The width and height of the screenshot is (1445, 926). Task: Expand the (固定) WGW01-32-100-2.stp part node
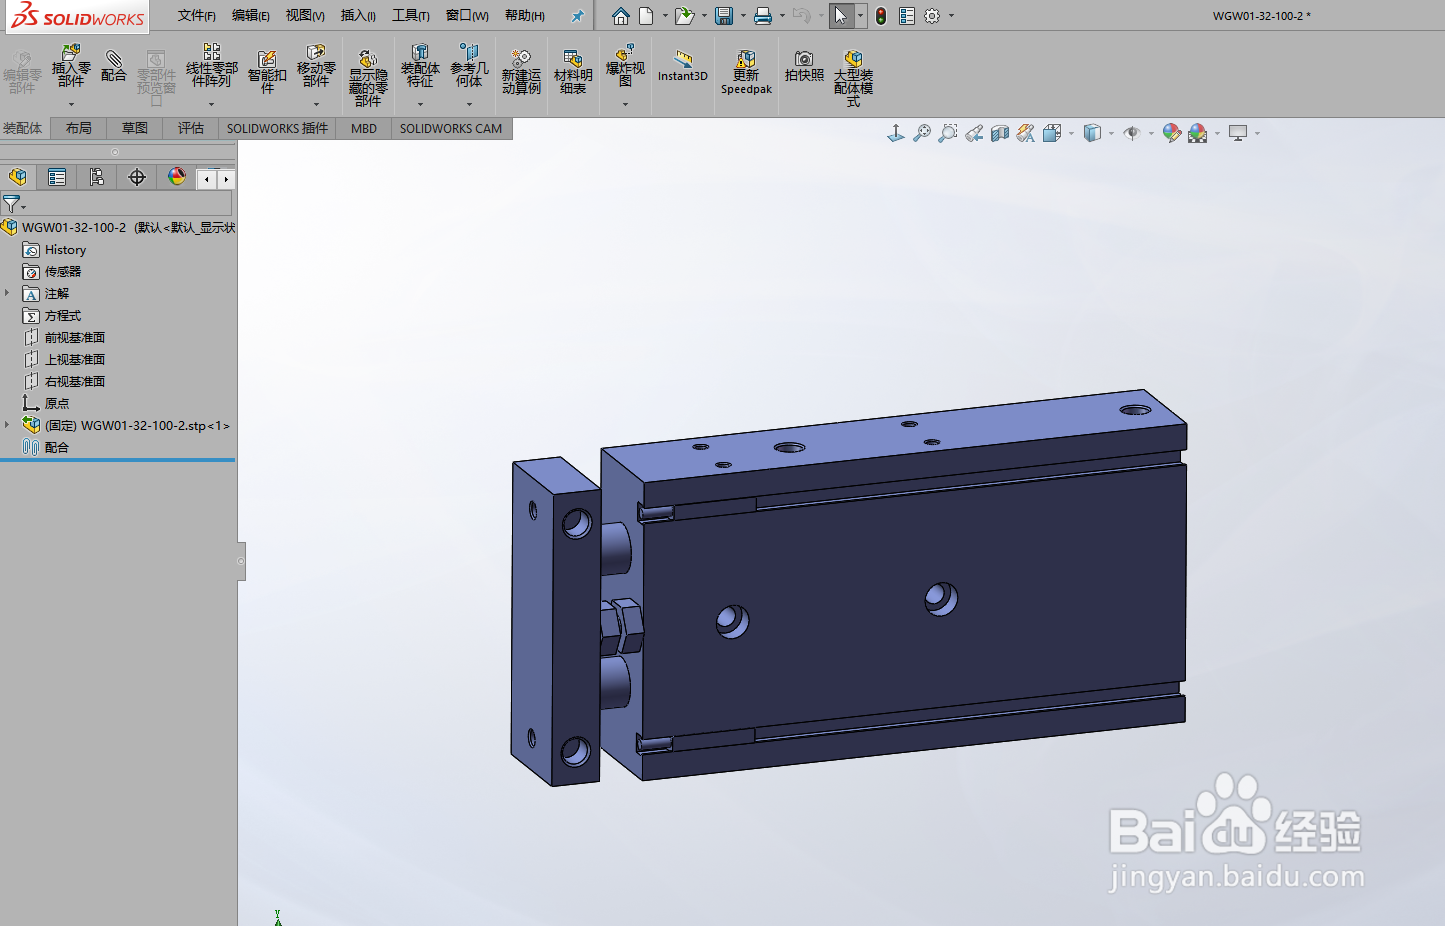[x=9, y=424]
